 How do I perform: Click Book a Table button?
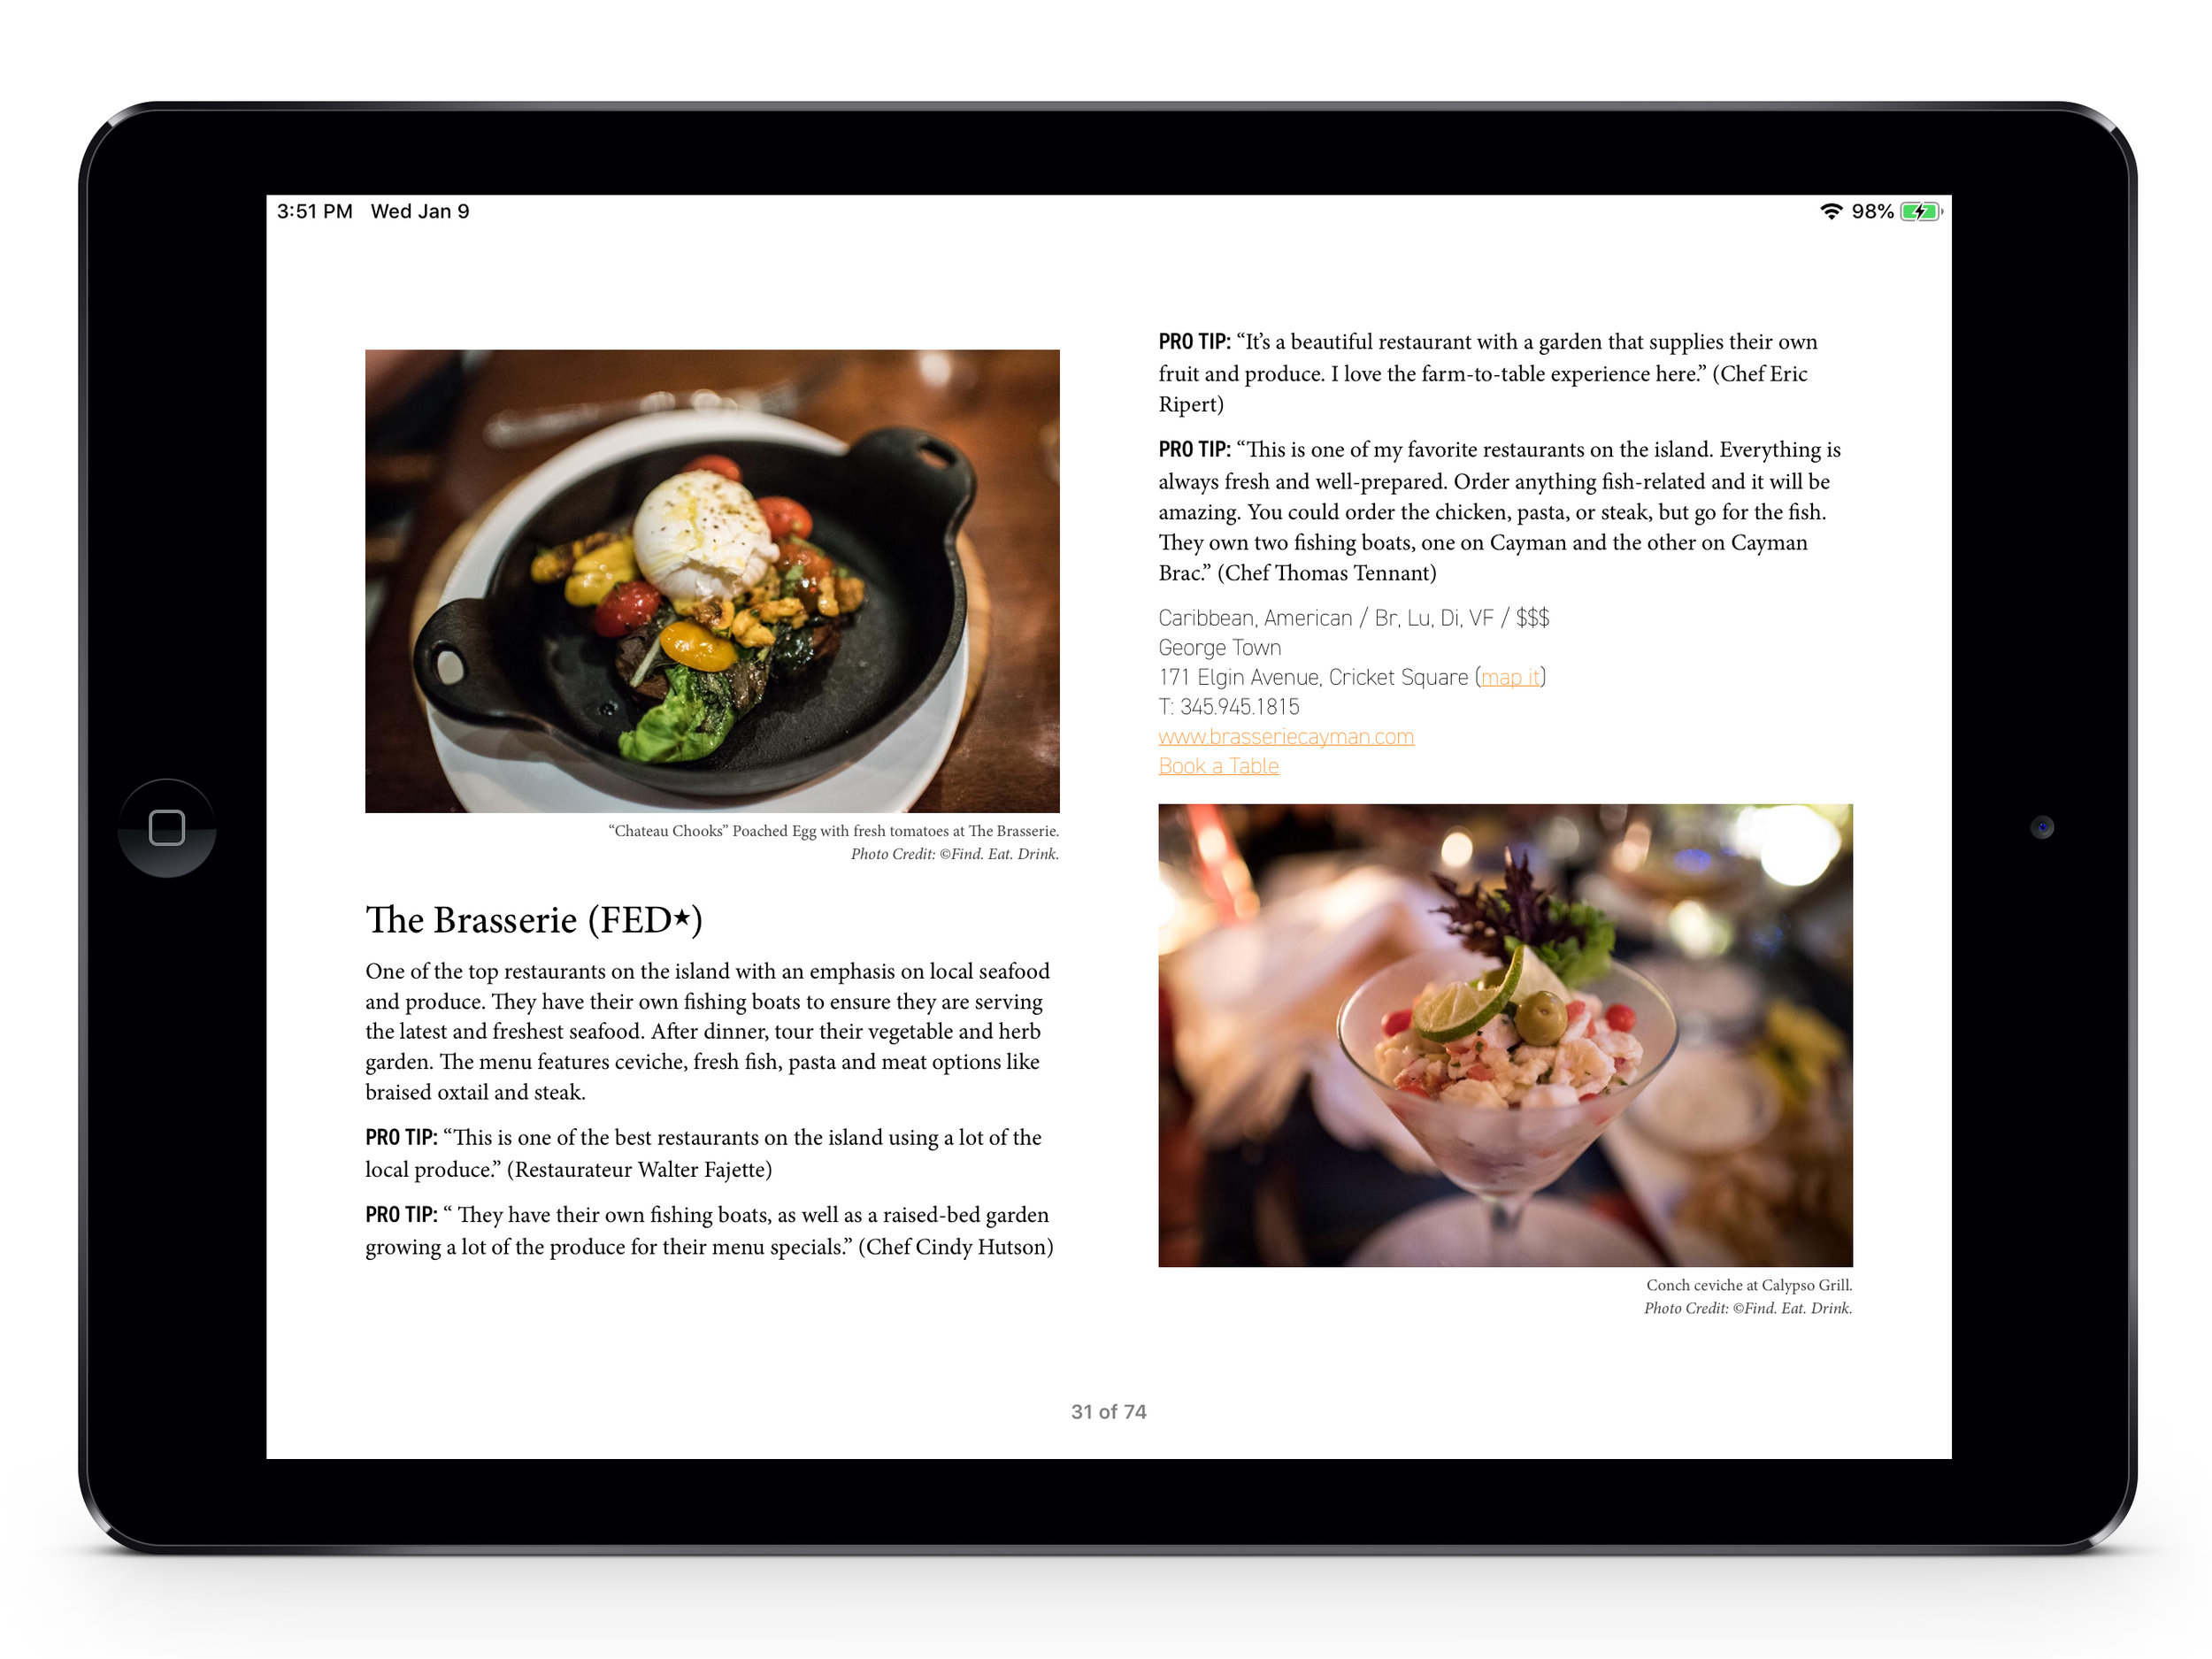coord(1217,764)
